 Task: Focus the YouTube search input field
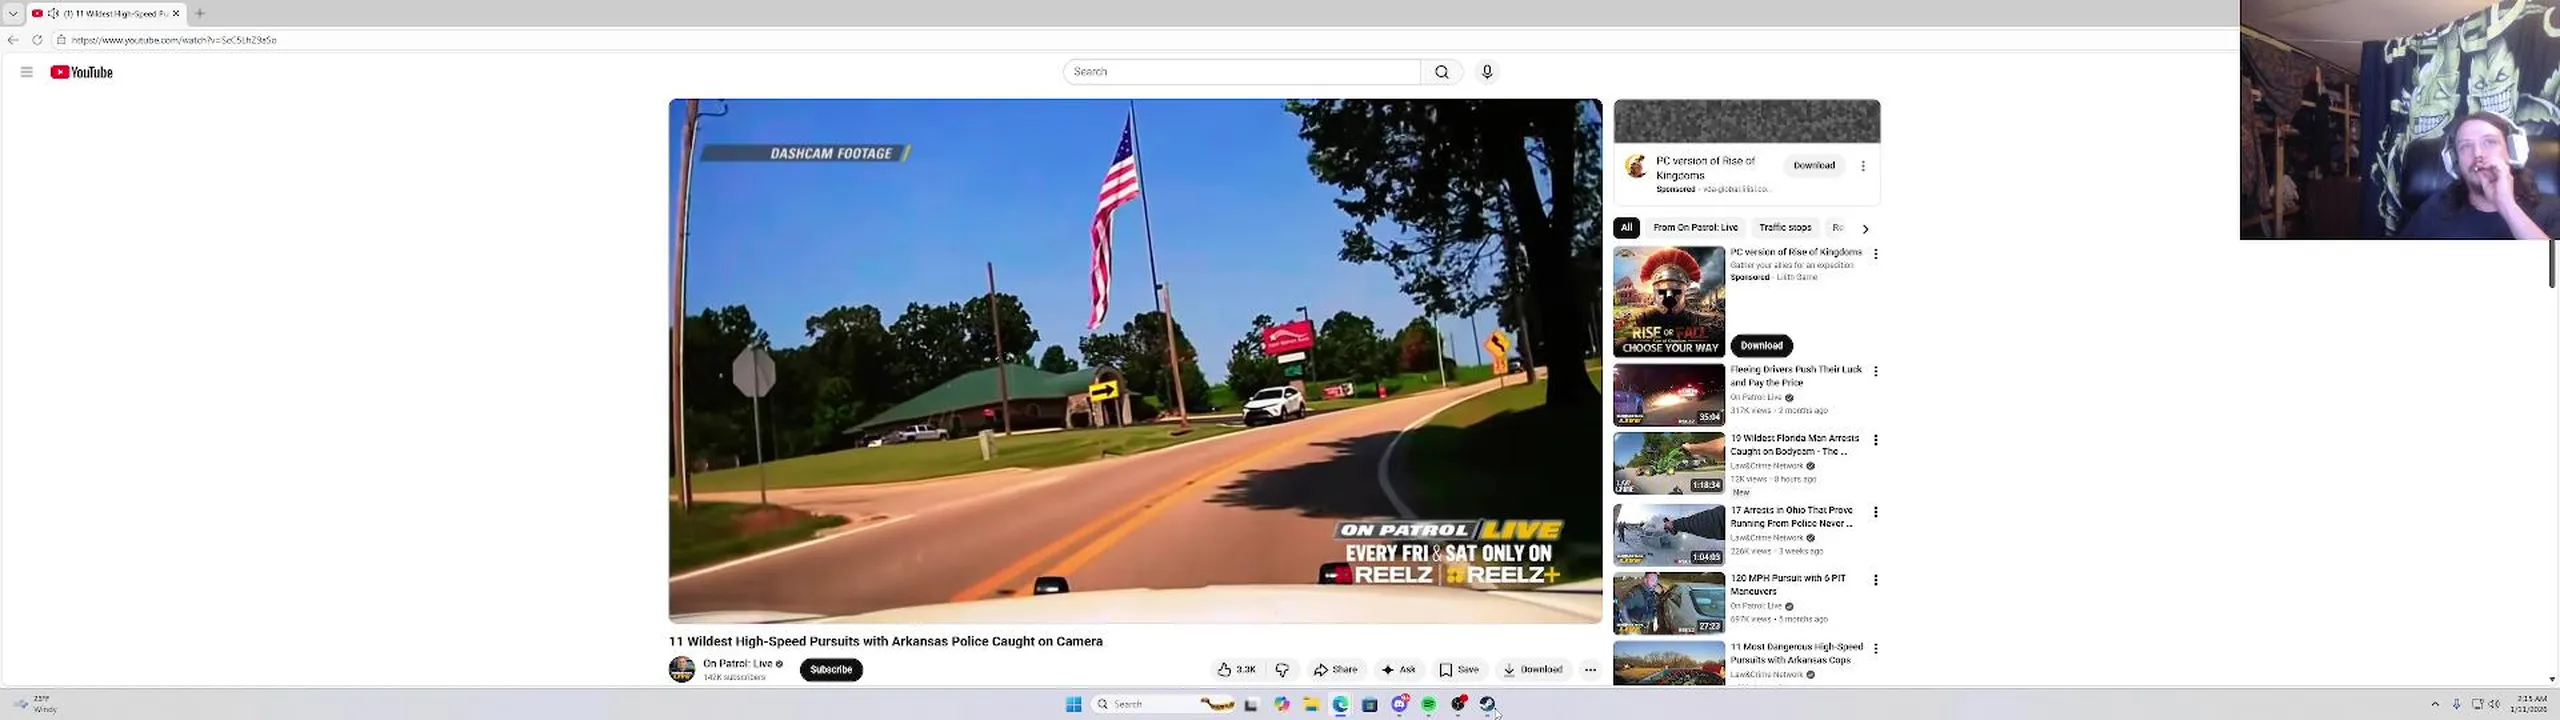(x=1242, y=72)
